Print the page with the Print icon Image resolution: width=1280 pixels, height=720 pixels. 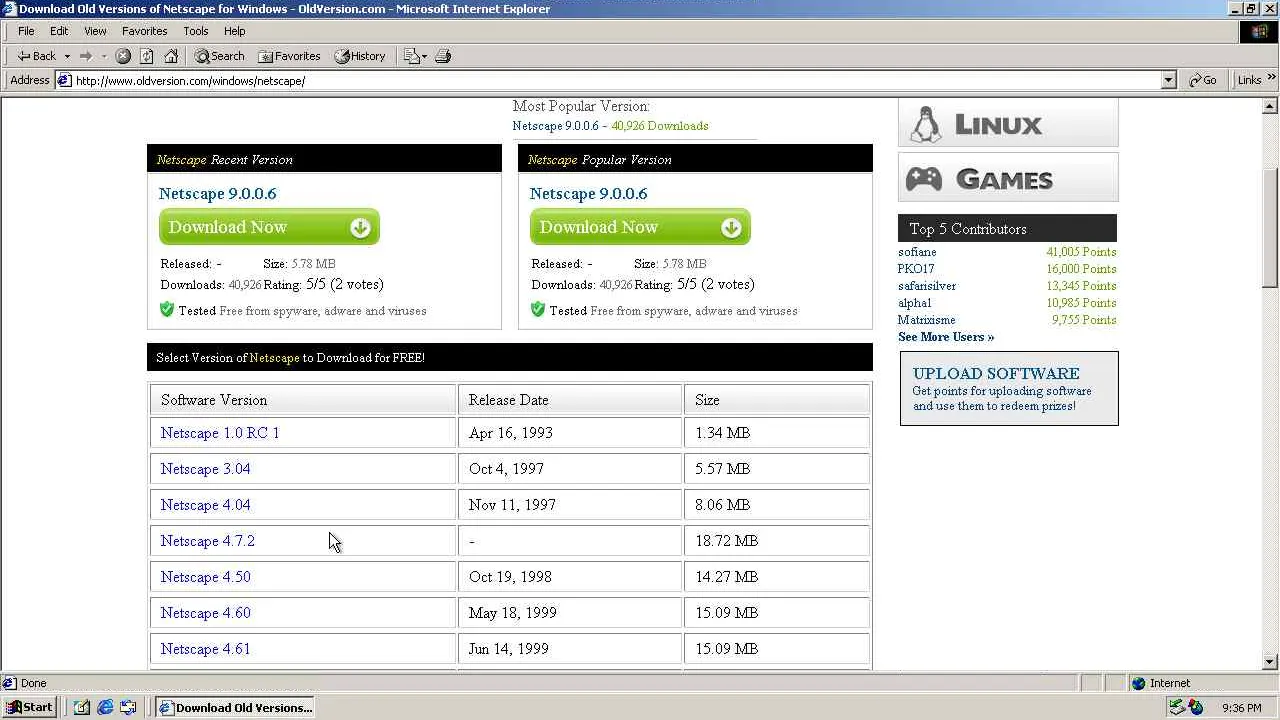point(444,56)
